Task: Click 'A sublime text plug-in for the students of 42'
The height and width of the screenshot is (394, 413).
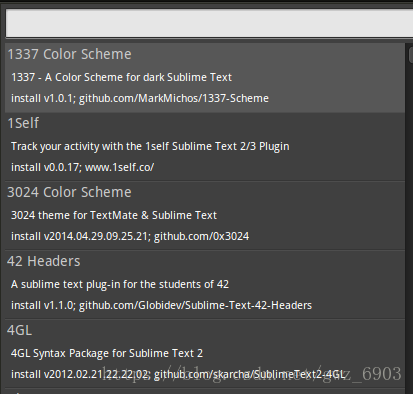Action: coord(120,284)
